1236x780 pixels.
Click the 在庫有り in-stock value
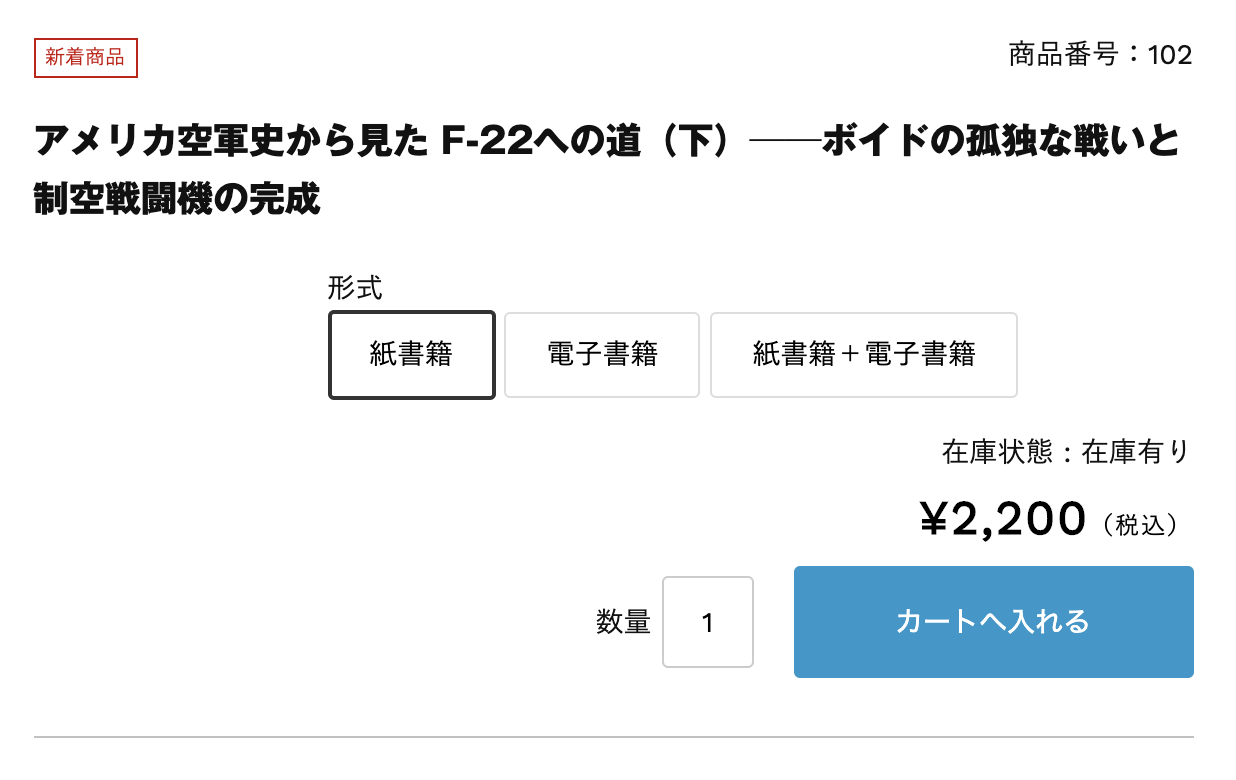click(1137, 452)
